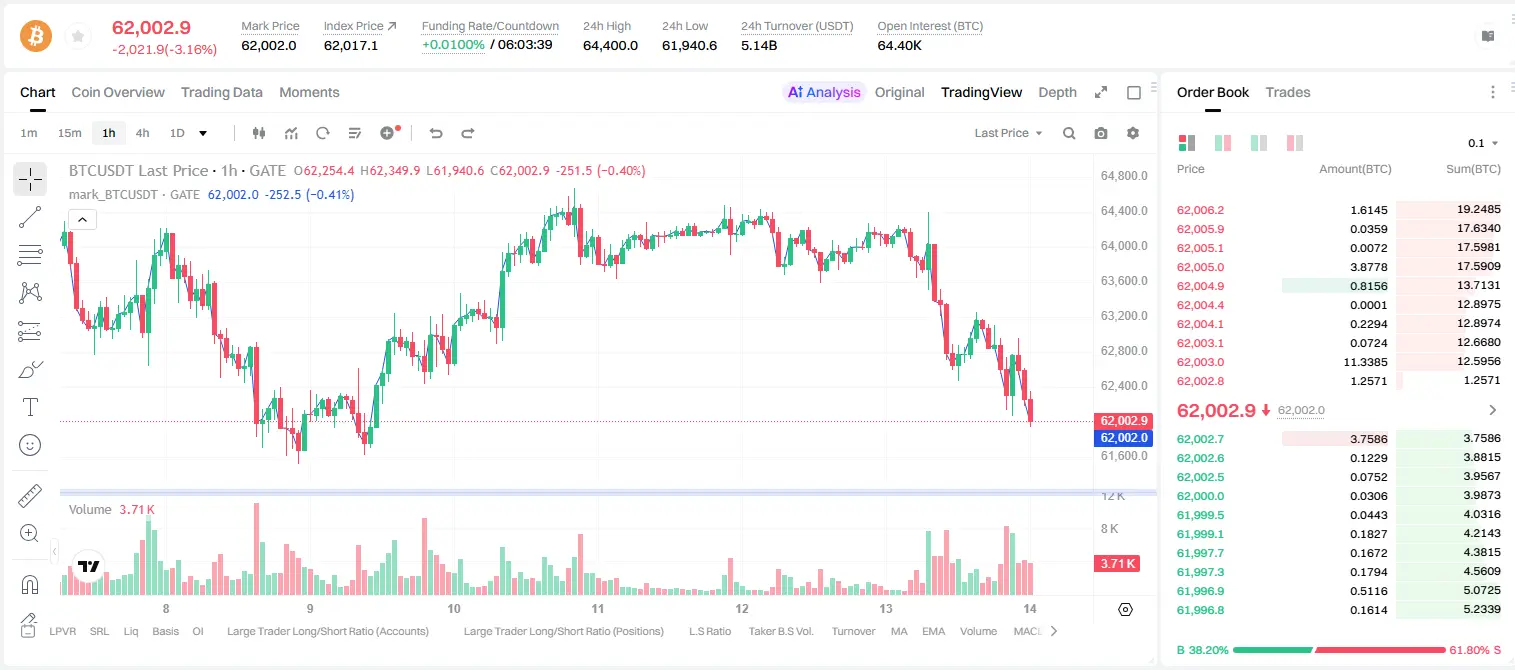Screen dimensions: 1515x670
Task: Open more timeframes dropdown arrow
Action: [x=203, y=133]
